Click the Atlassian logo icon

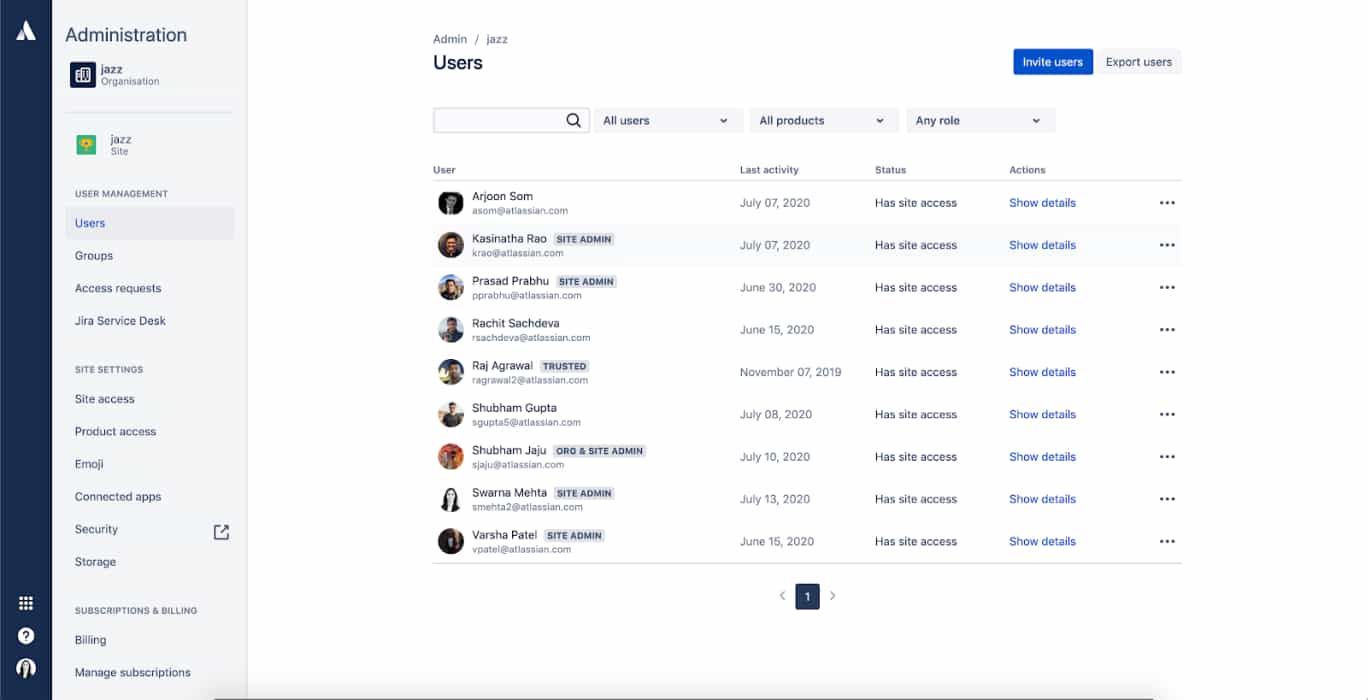[x=25, y=29]
